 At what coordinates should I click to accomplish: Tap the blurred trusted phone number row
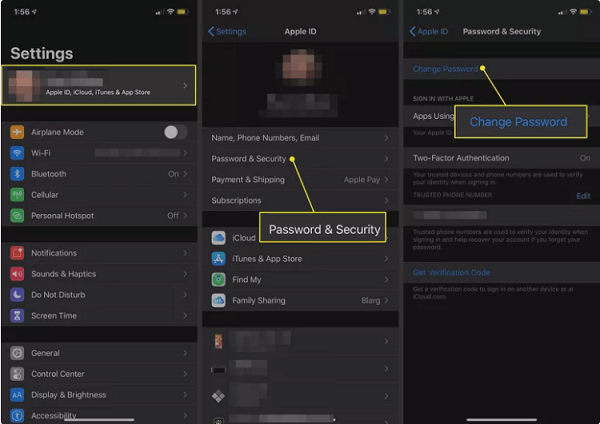click(501, 215)
